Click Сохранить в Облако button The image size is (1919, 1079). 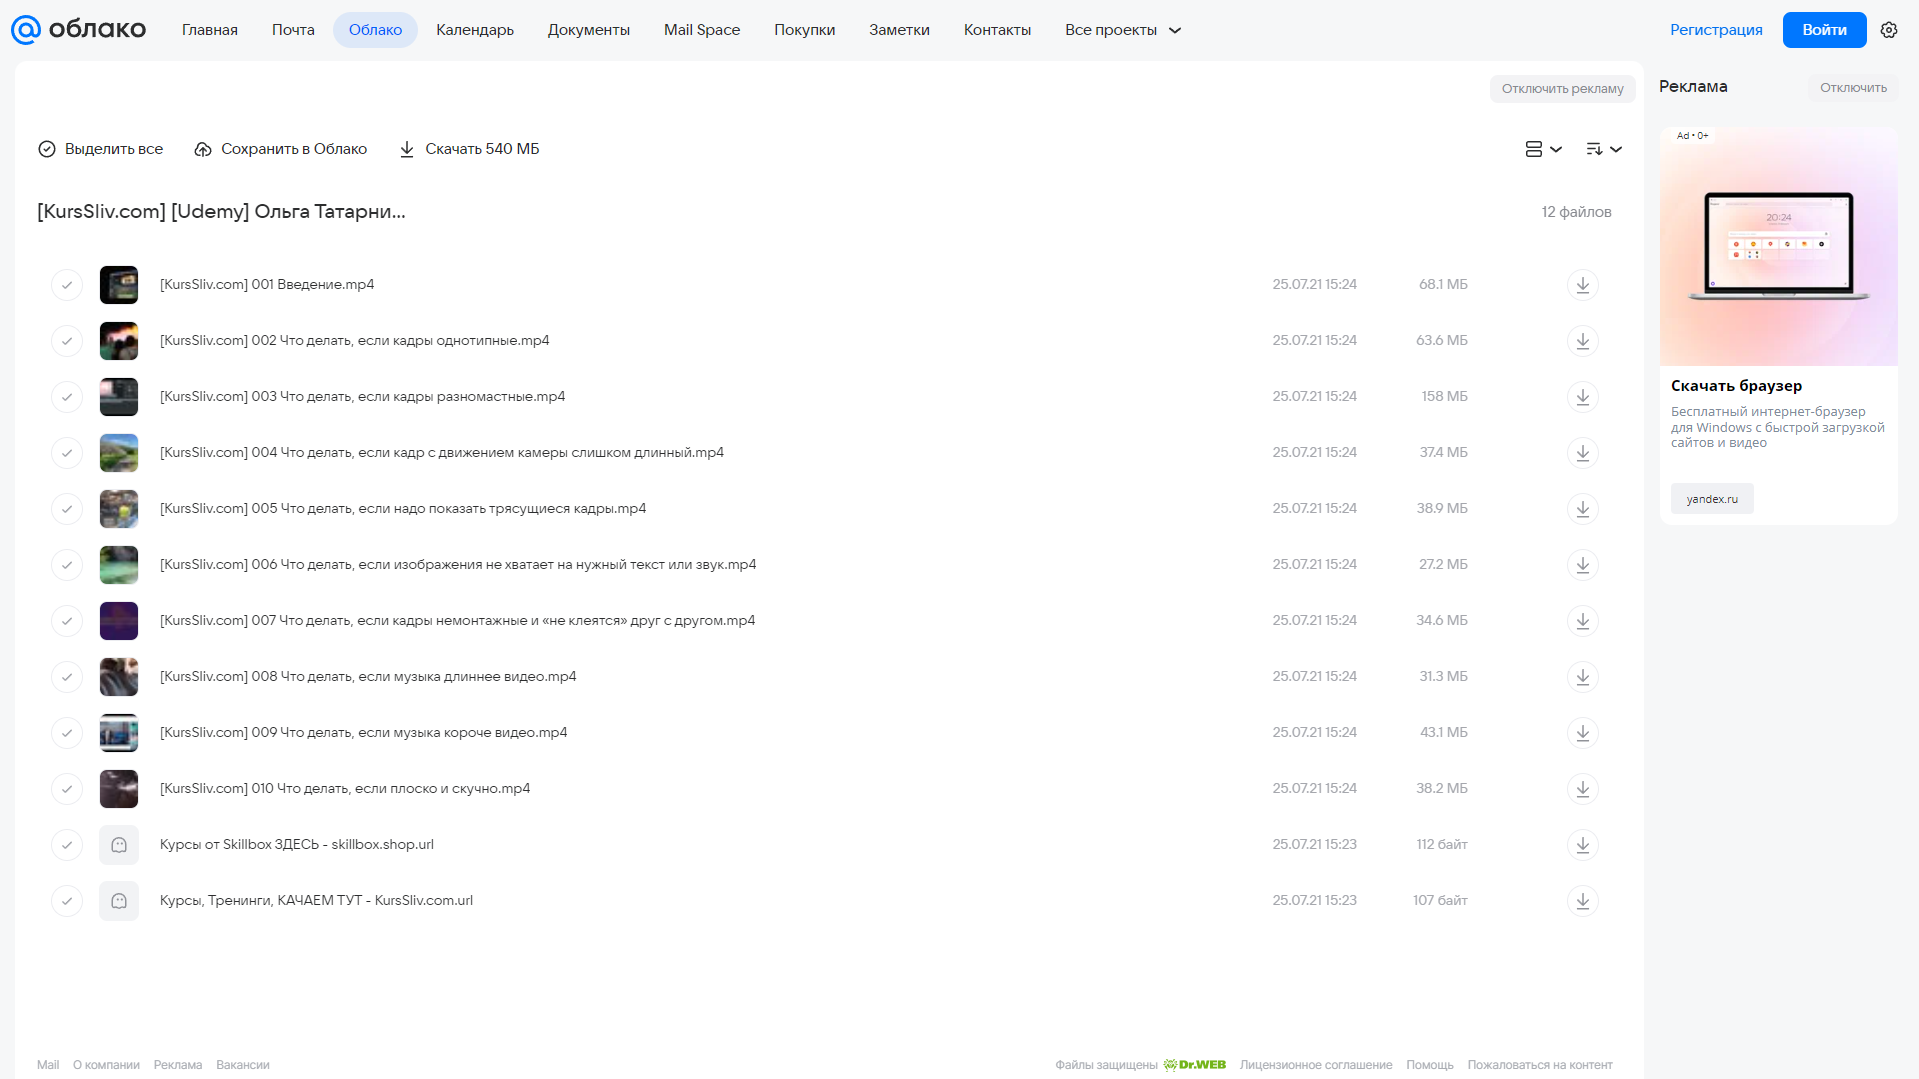[281, 149]
